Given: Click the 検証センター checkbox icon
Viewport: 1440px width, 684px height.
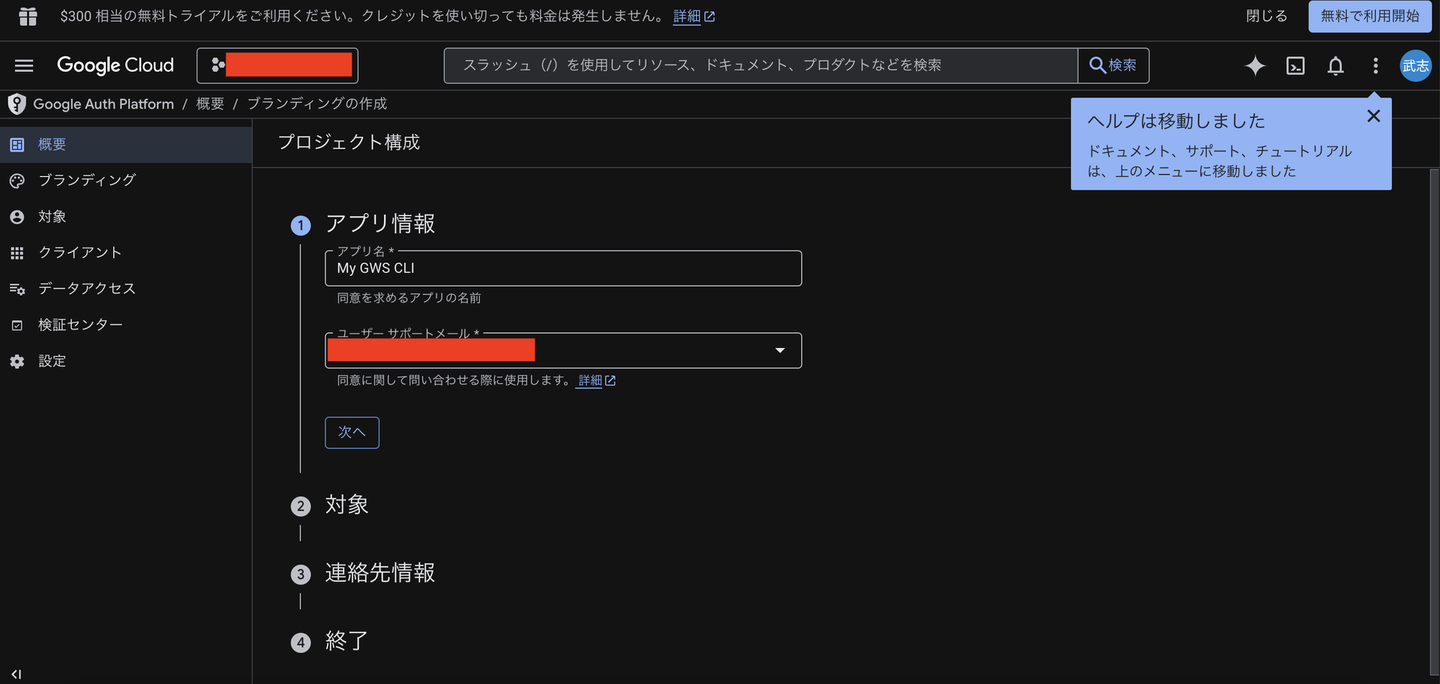Looking at the screenshot, I should coord(17,325).
